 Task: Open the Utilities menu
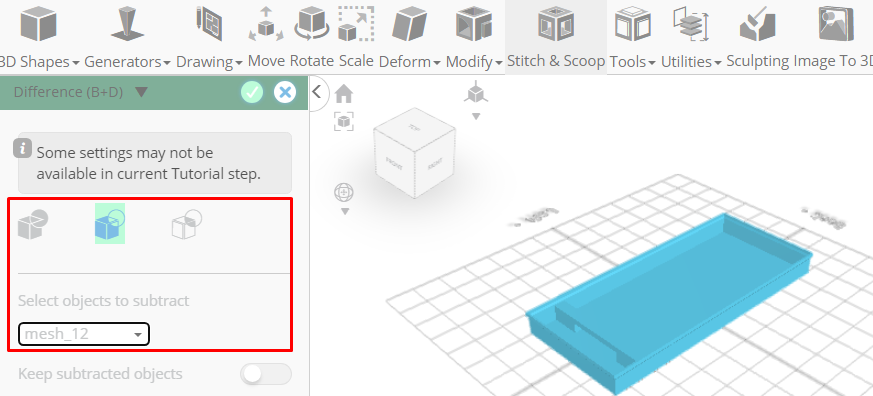pos(691,37)
